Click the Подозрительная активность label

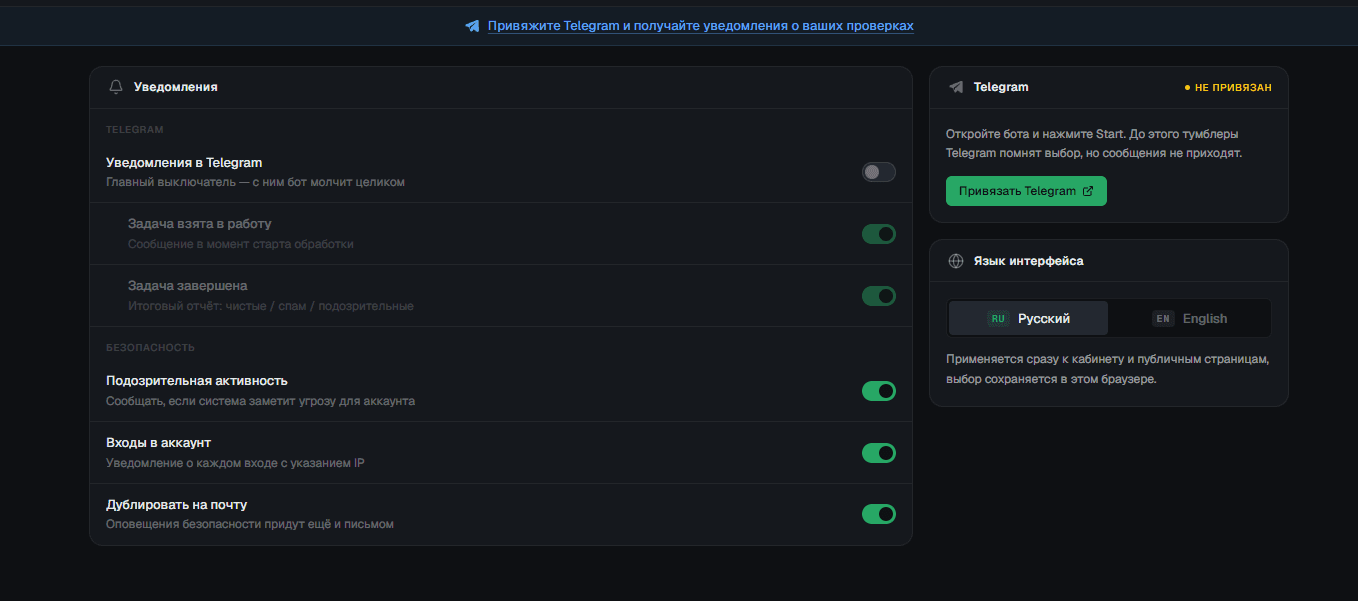(x=197, y=381)
